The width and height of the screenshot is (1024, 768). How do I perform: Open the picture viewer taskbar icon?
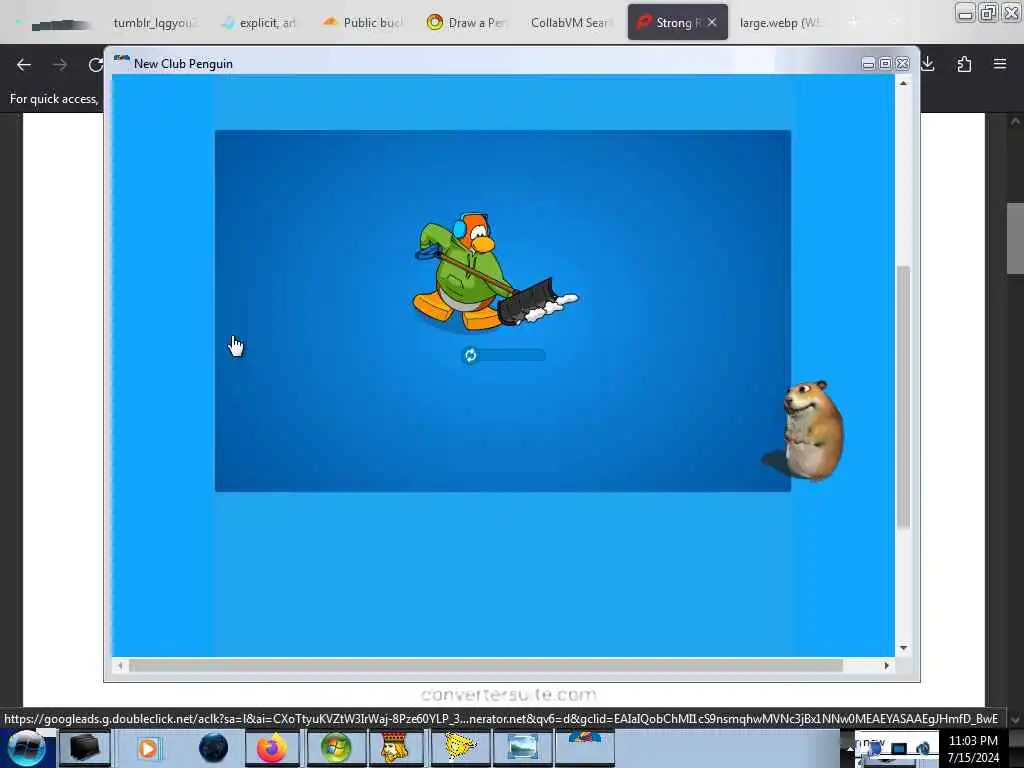pyautogui.click(x=522, y=748)
